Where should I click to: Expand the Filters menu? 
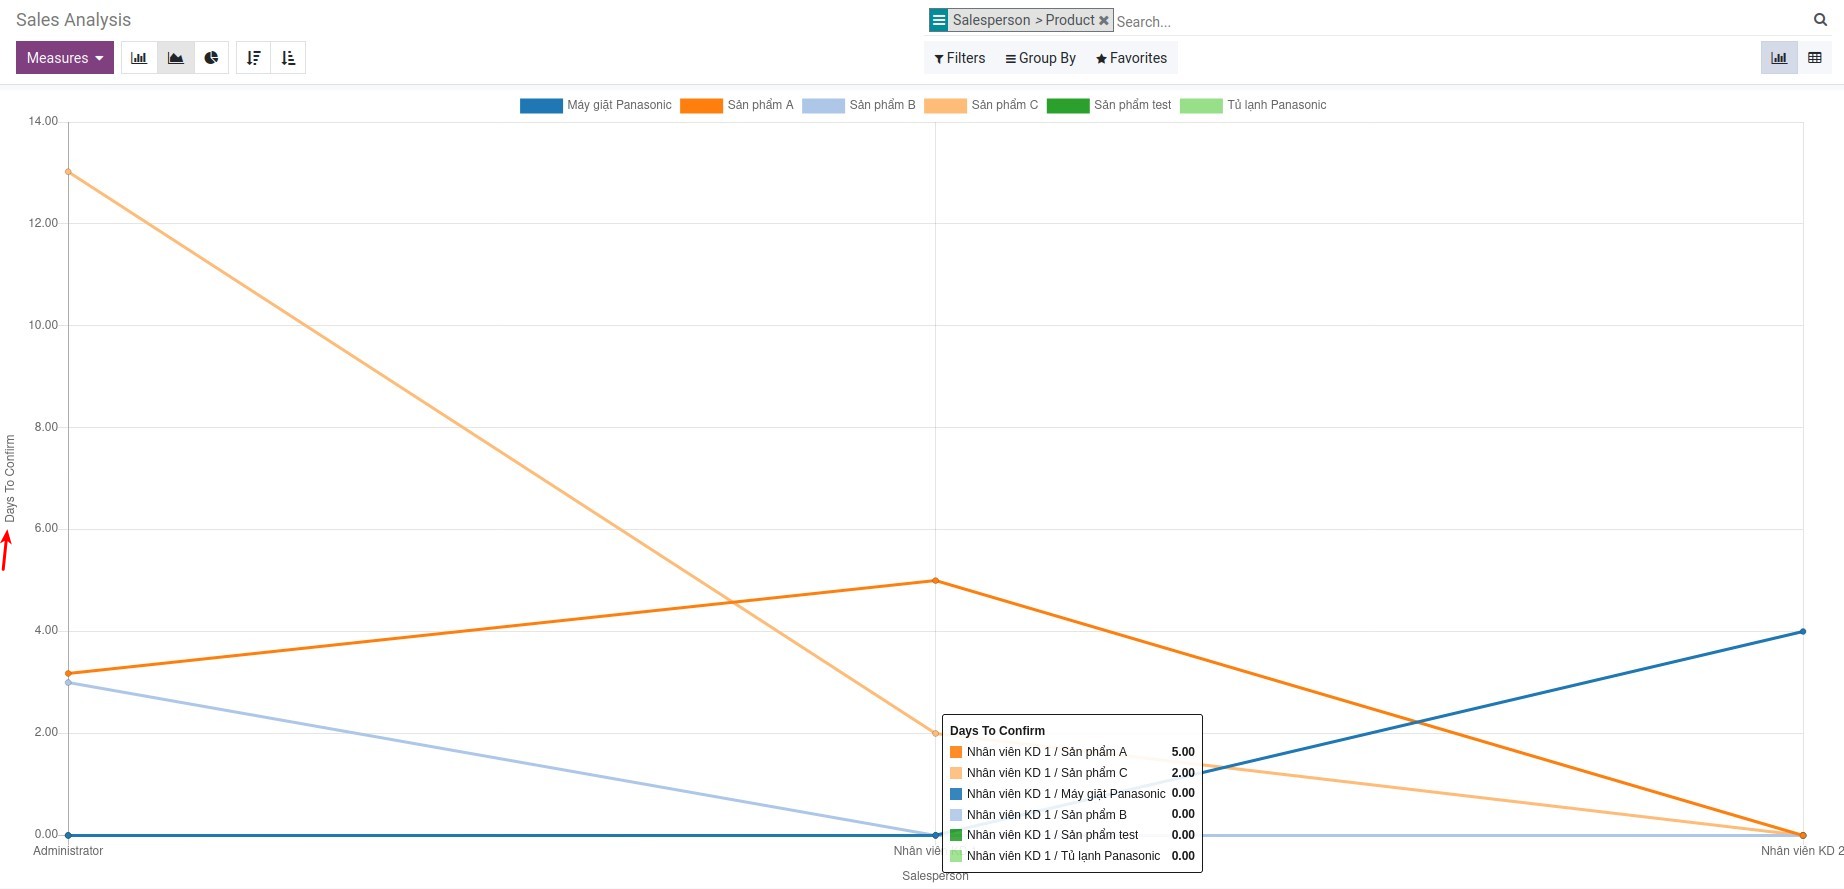coord(960,58)
